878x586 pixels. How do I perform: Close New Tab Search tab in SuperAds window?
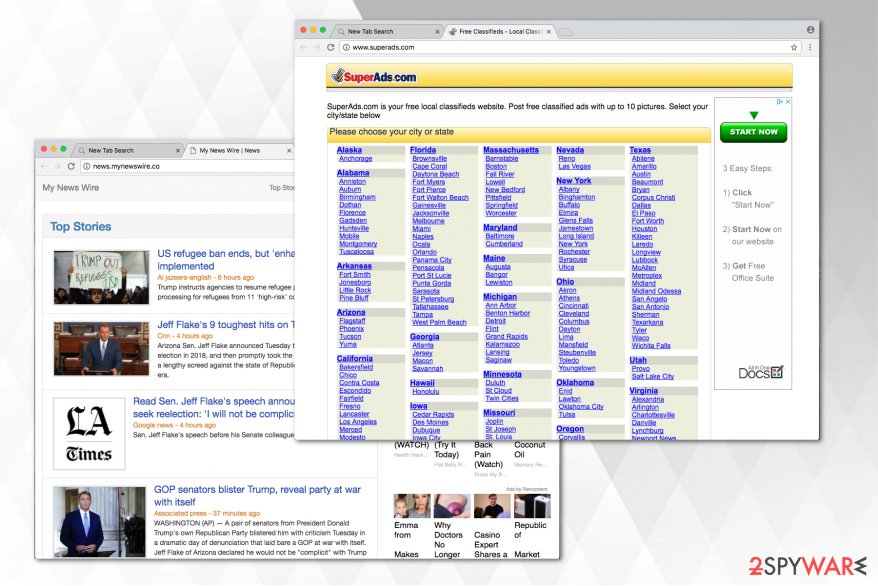click(x=438, y=32)
